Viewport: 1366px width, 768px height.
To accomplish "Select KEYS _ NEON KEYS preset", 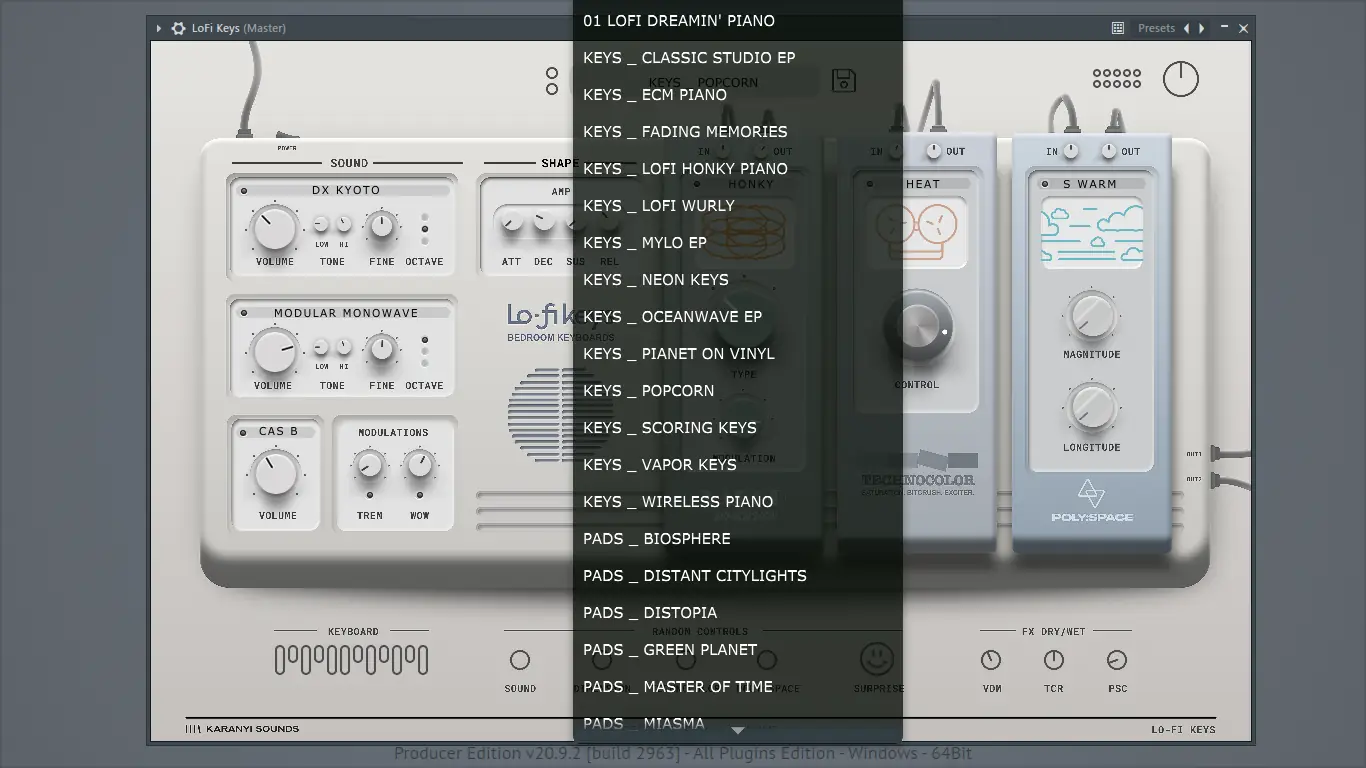I will pos(738,279).
